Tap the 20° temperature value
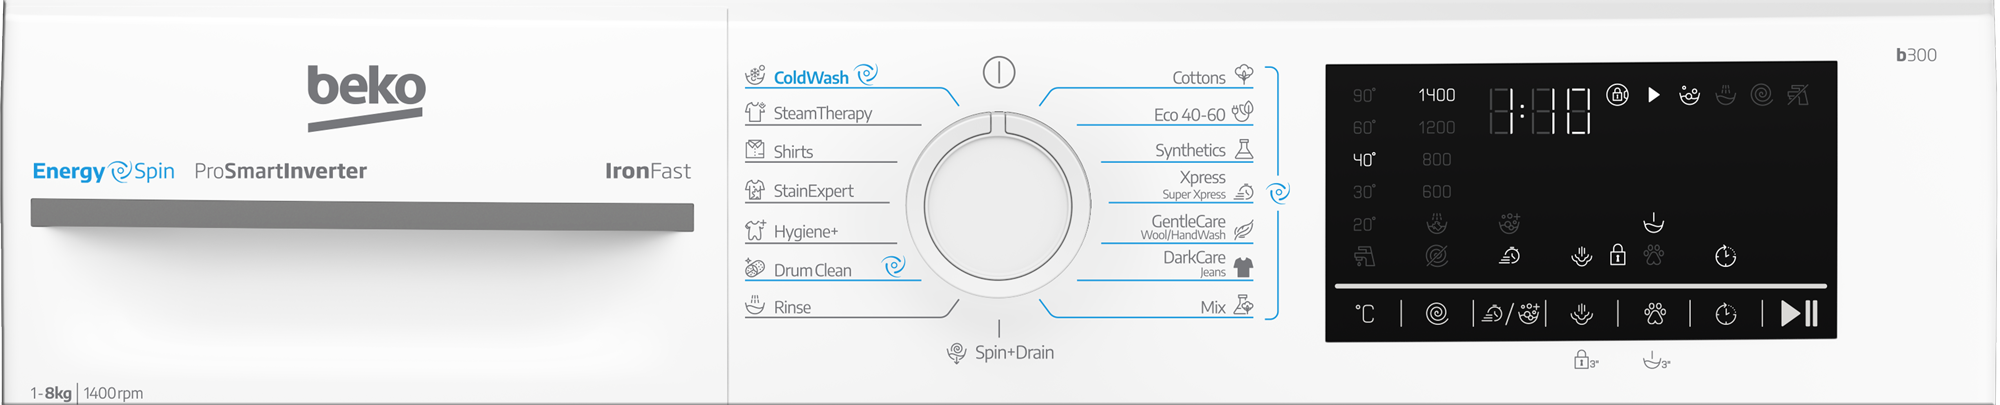 (1364, 224)
